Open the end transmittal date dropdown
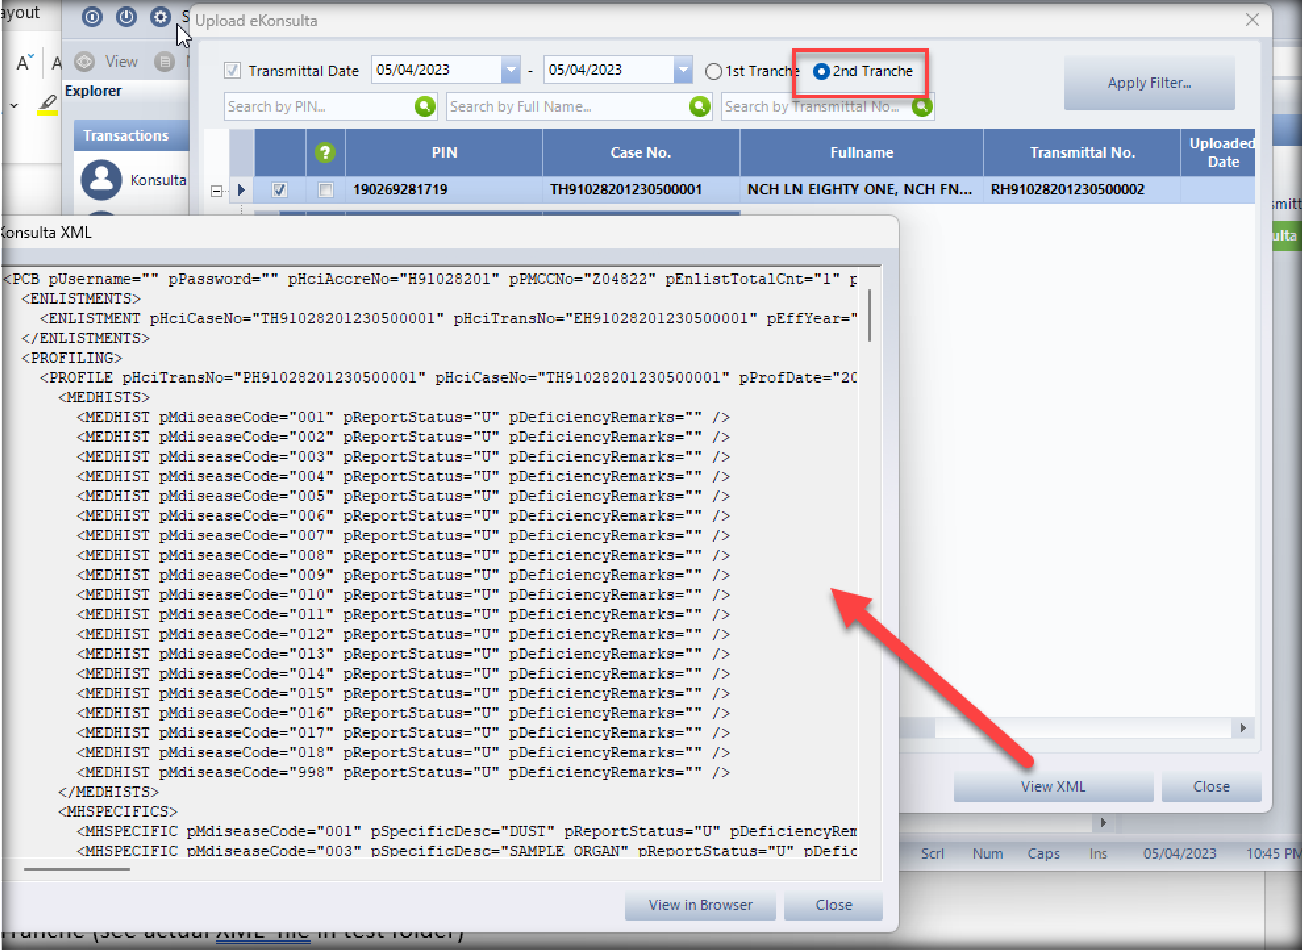Screen dimensions: 1302x950 pyautogui.click(x=683, y=70)
